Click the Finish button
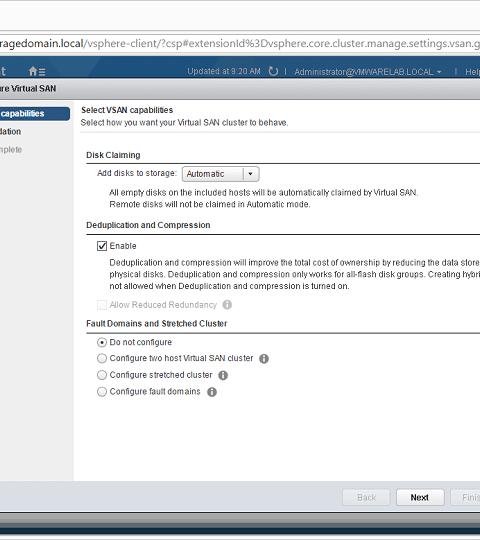The height and width of the screenshot is (540, 480). (465, 497)
